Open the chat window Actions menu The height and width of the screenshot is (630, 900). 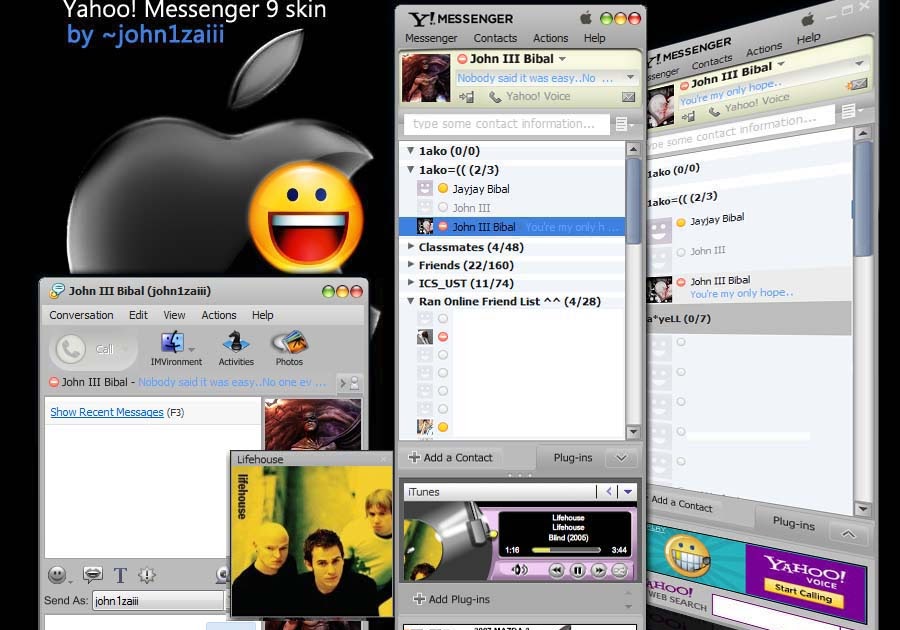219,315
